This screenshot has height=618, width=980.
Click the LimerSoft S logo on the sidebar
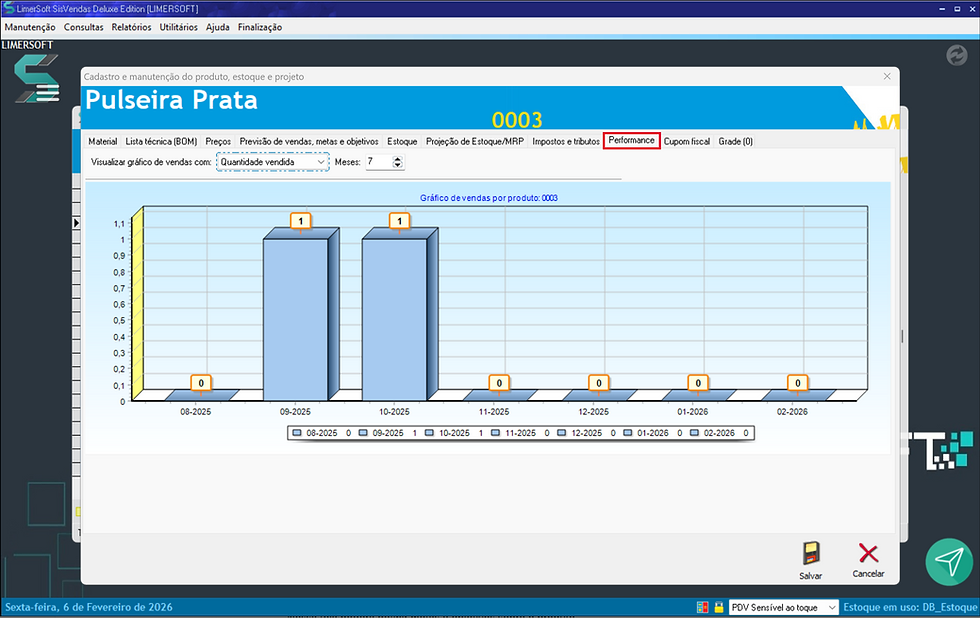37,79
